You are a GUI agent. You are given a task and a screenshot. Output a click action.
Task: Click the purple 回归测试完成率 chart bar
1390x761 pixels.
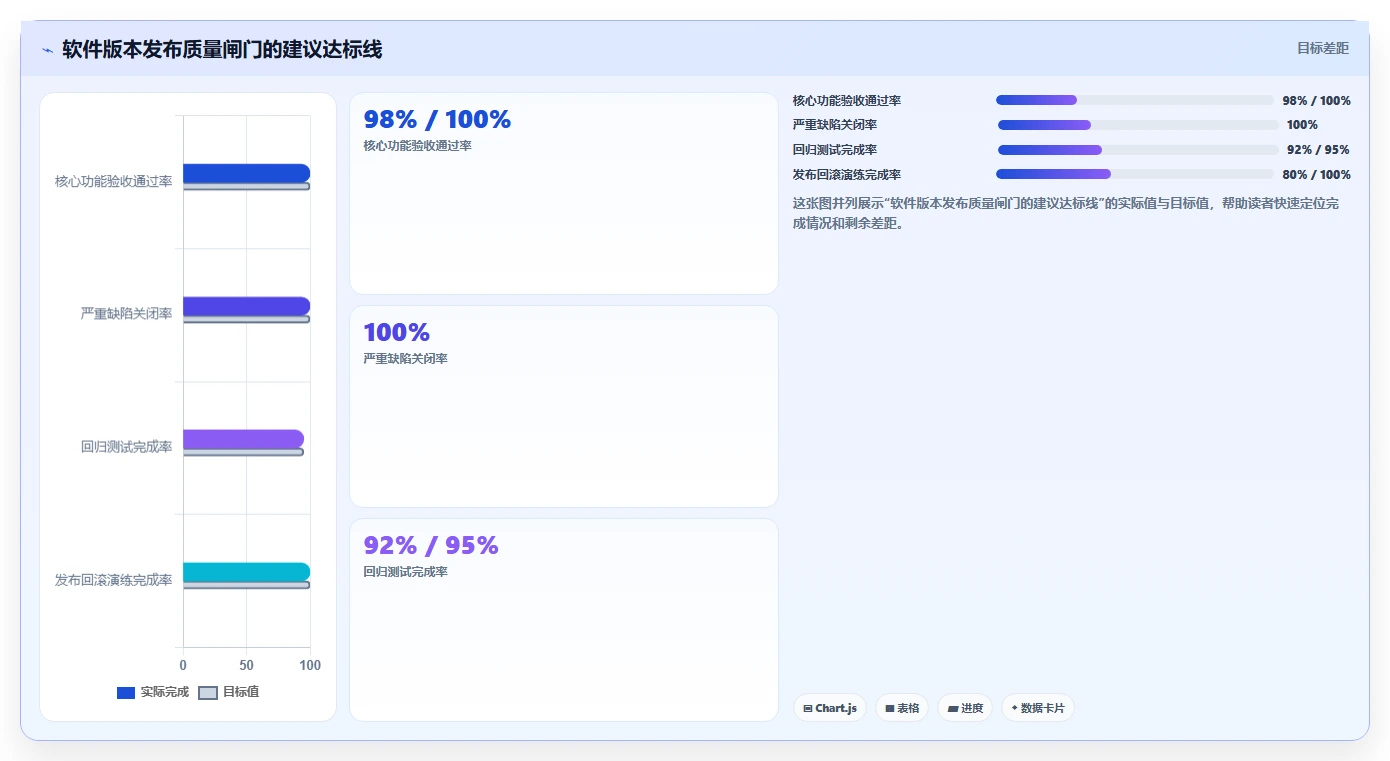coord(243,439)
